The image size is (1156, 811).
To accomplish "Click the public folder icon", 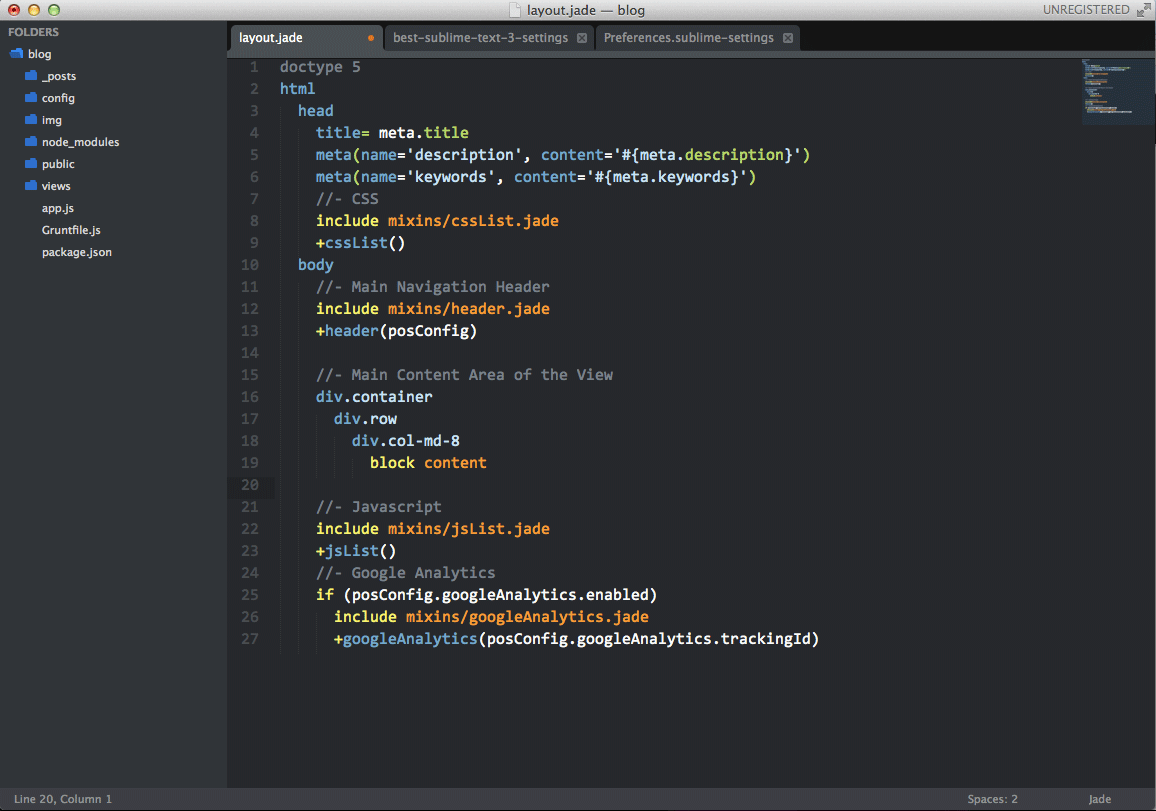I will point(31,164).
